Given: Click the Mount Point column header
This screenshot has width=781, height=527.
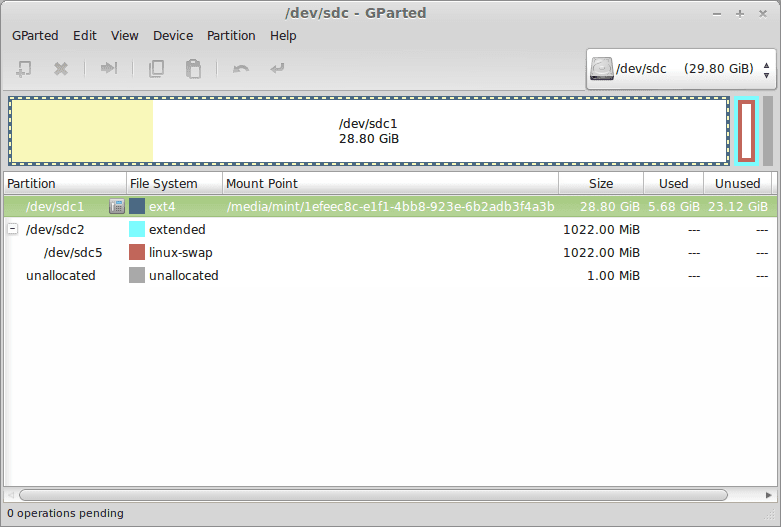Looking at the screenshot, I should tap(390, 183).
